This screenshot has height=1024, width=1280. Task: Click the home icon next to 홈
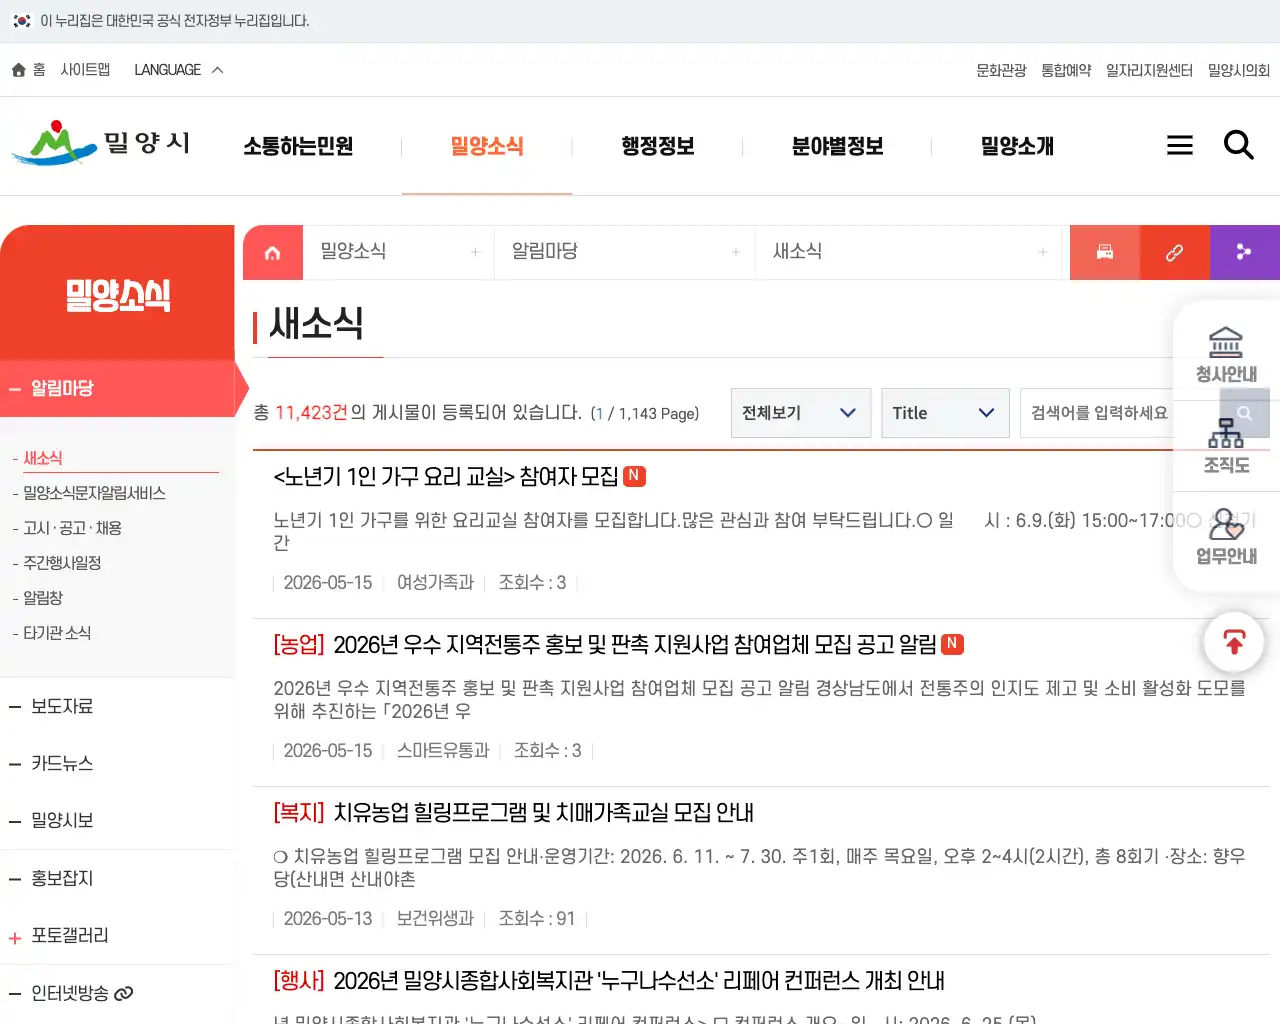click(x=18, y=70)
